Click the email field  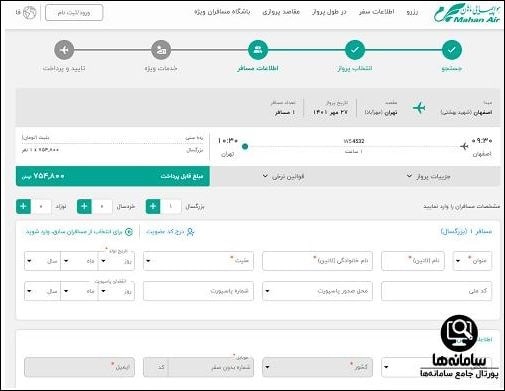[x=79, y=367]
